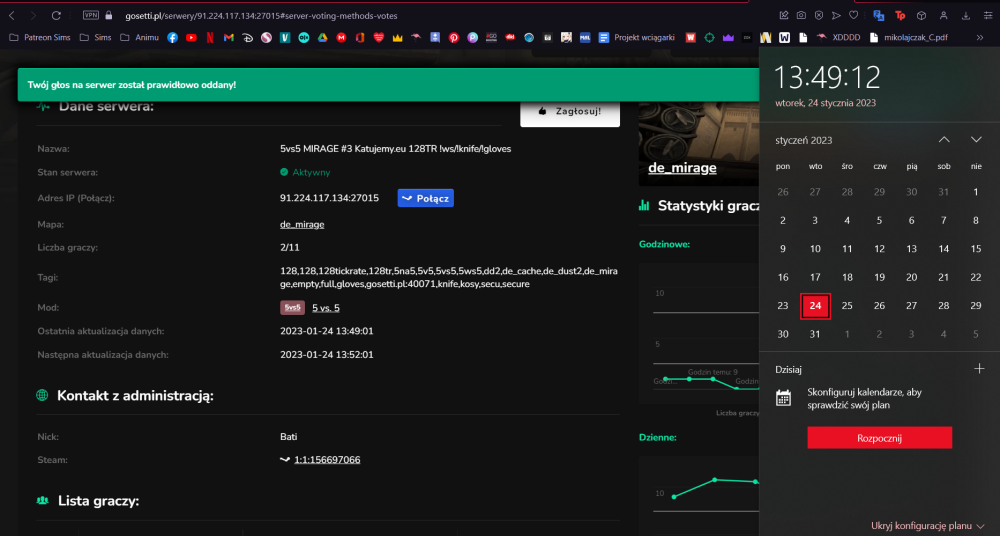
Task: Open the Patreon Sims bookmarks folder
Action: tap(40, 38)
